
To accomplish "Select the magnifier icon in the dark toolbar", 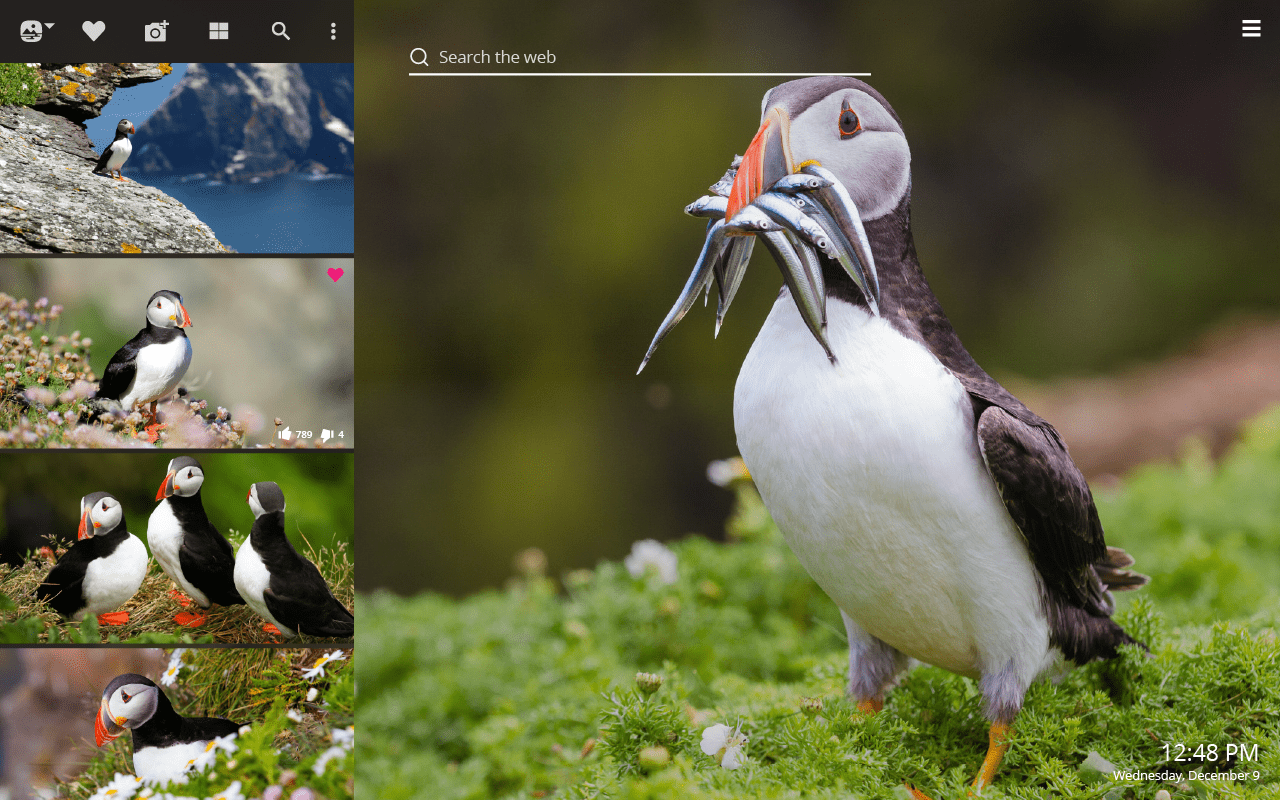I will [281, 31].
